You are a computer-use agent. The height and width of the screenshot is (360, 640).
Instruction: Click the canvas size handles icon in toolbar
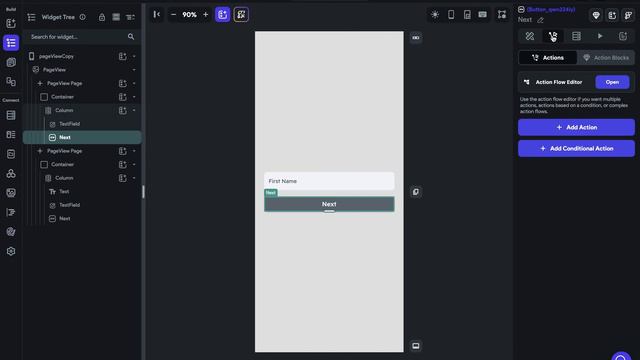[502, 15]
